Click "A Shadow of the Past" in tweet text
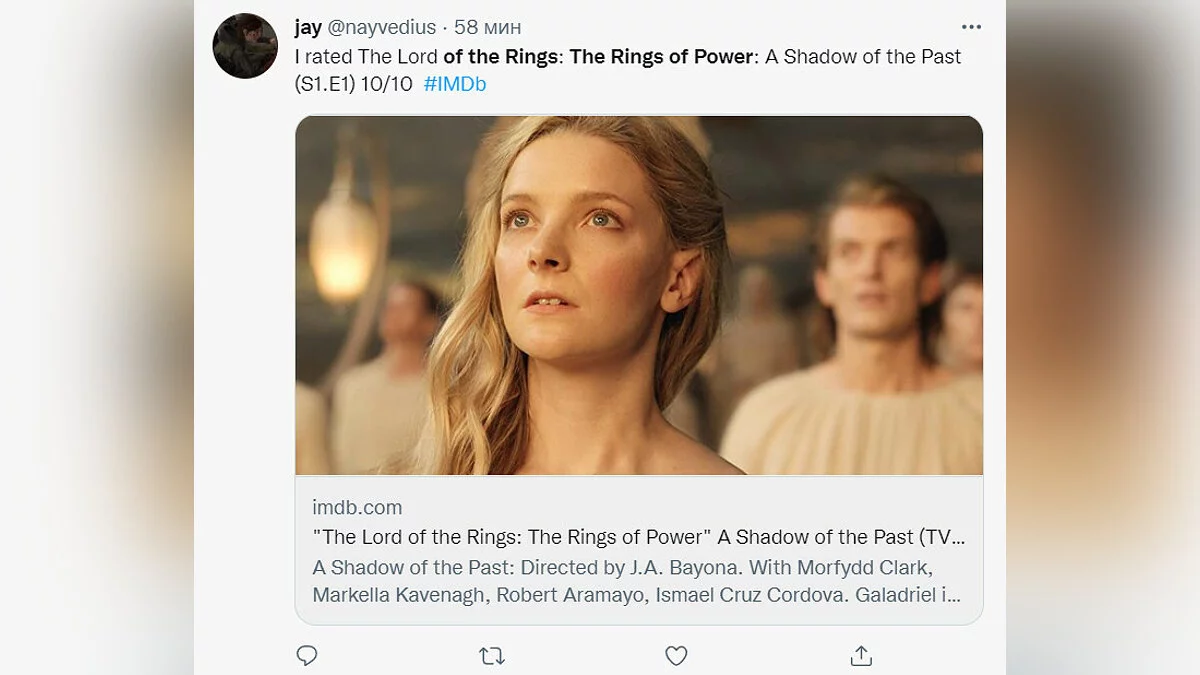This screenshot has width=1200, height=675. point(863,57)
